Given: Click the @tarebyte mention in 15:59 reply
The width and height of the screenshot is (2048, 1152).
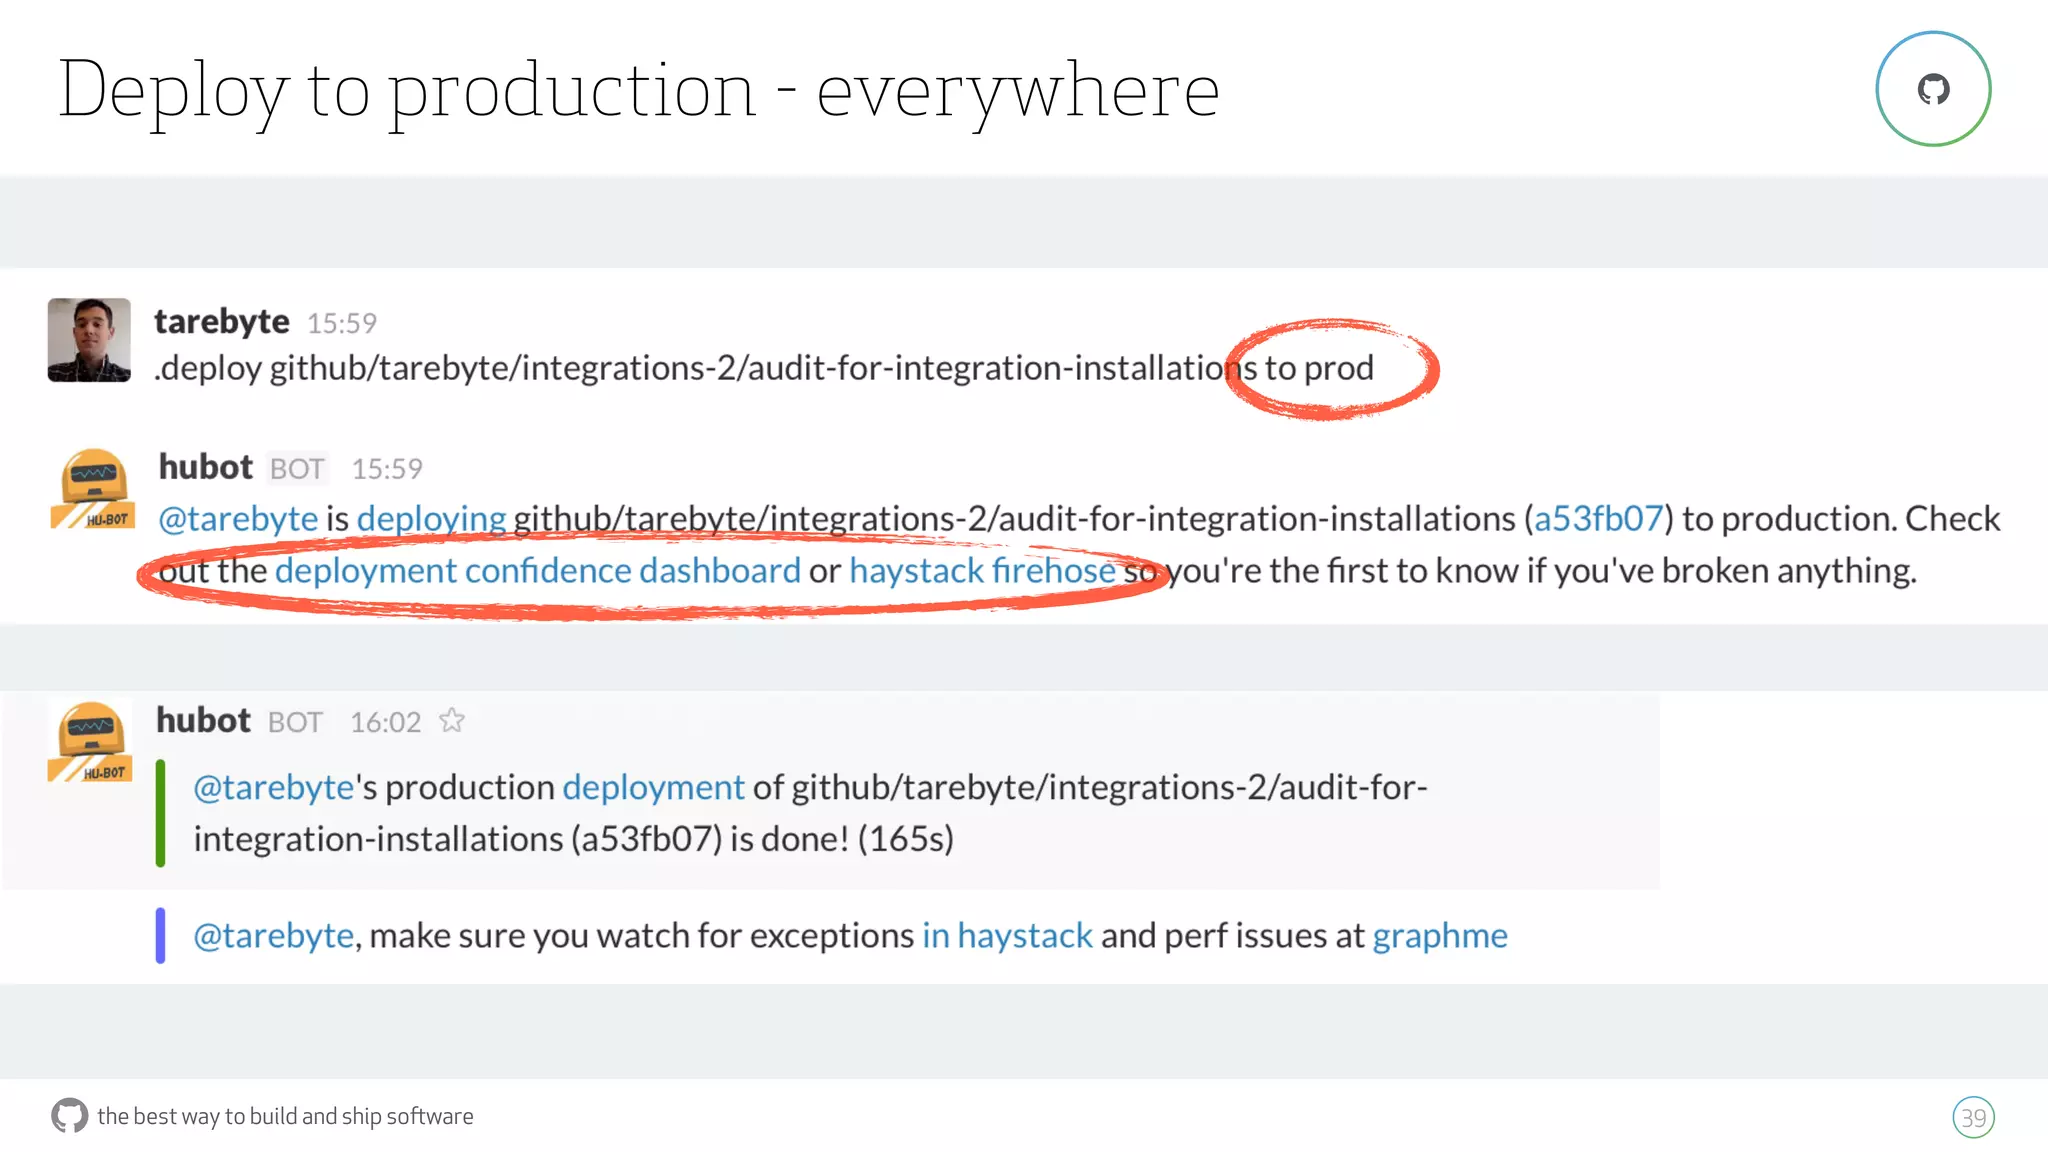Looking at the screenshot, I should pyautogui.click(x=238, y=518).
